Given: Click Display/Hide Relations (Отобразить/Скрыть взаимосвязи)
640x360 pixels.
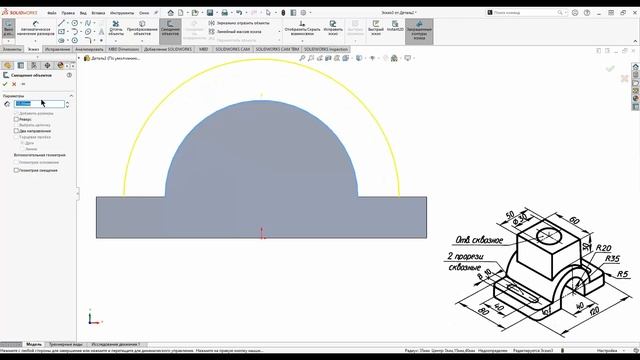Looking at the screenshot, I should [x=302, y=29].
